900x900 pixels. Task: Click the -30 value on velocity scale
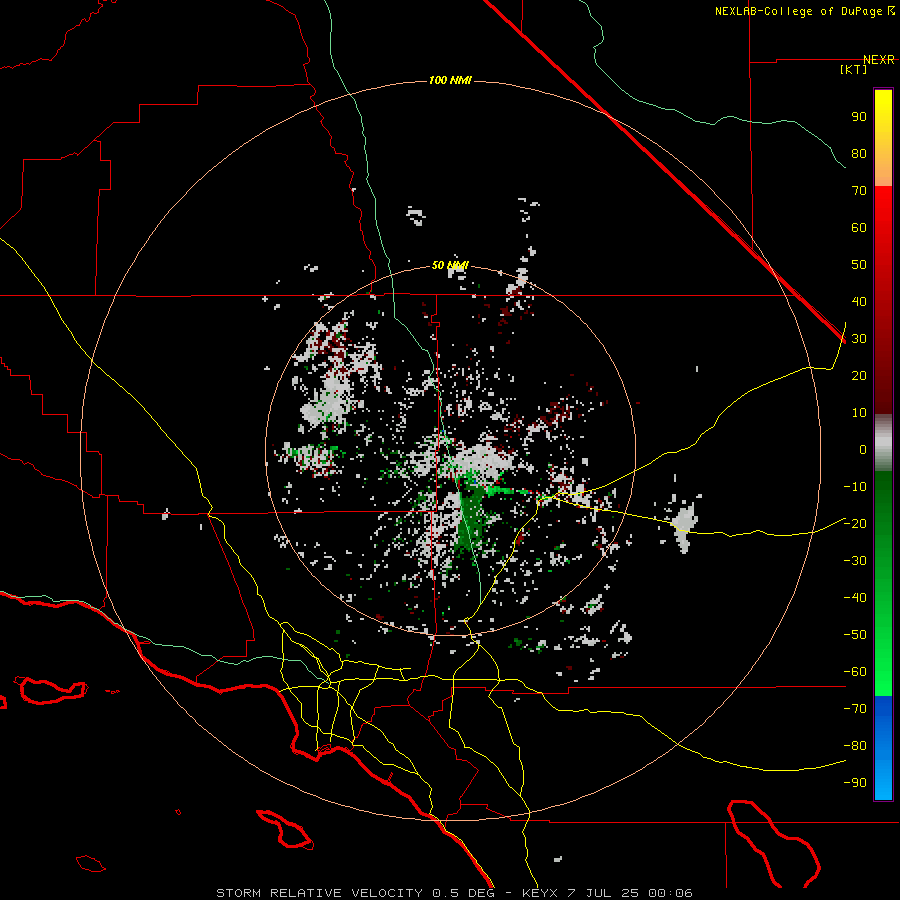click(855, 561)
